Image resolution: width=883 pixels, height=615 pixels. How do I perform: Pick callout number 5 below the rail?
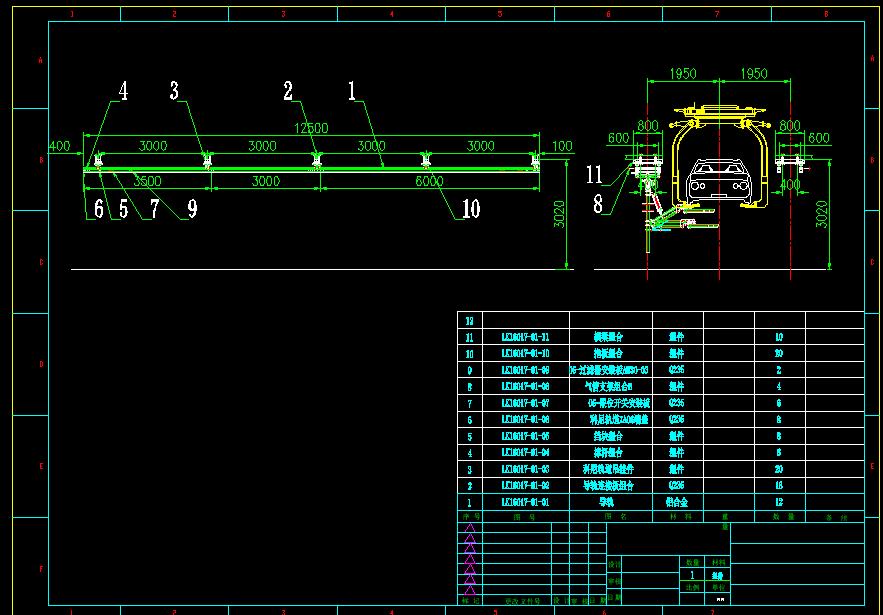coord(123,210)
